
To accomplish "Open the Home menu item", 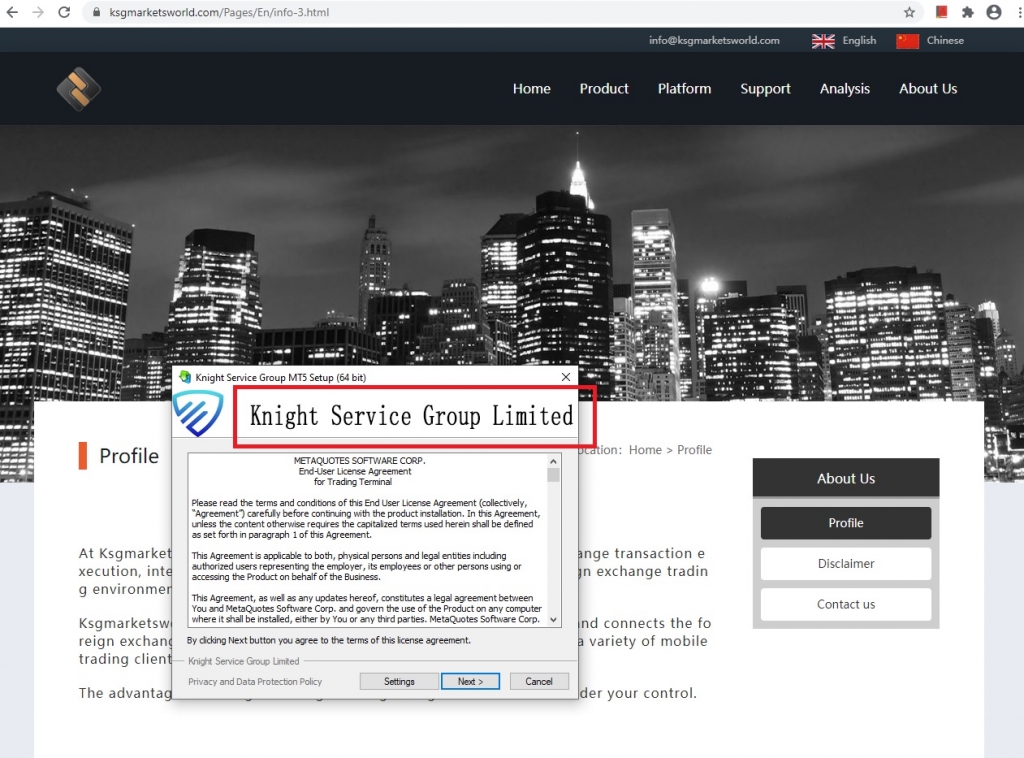I will 532,89.
